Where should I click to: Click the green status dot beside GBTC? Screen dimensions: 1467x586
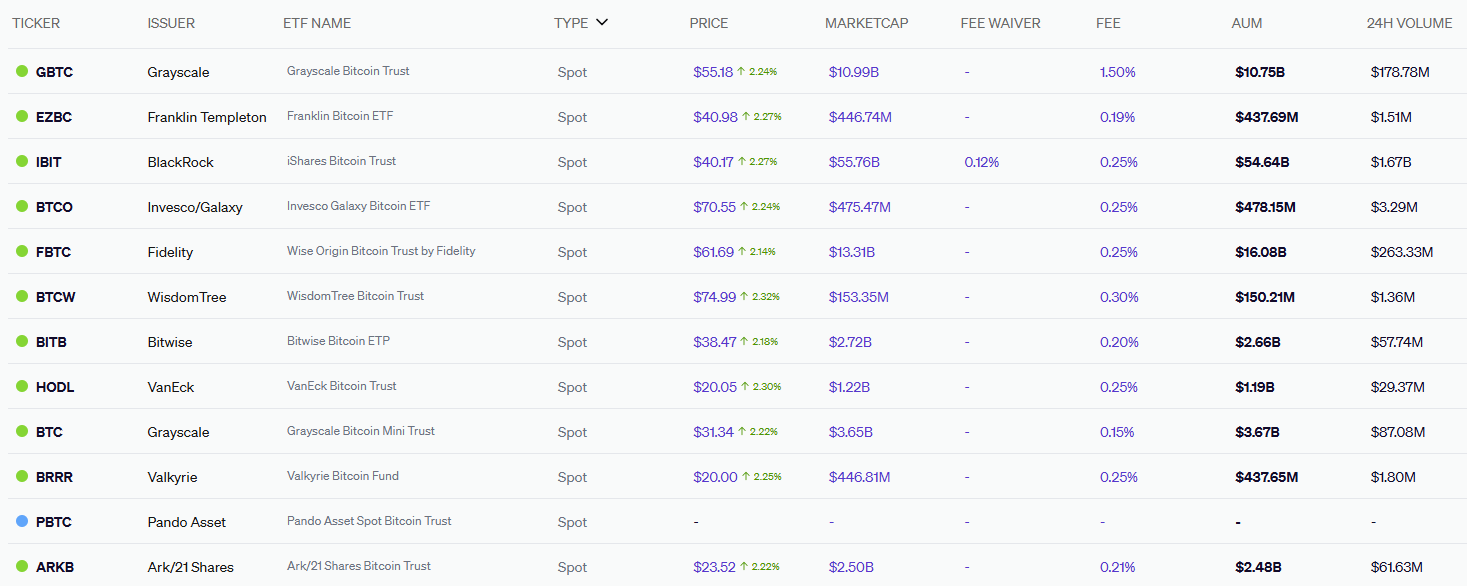tap(22, 72)
